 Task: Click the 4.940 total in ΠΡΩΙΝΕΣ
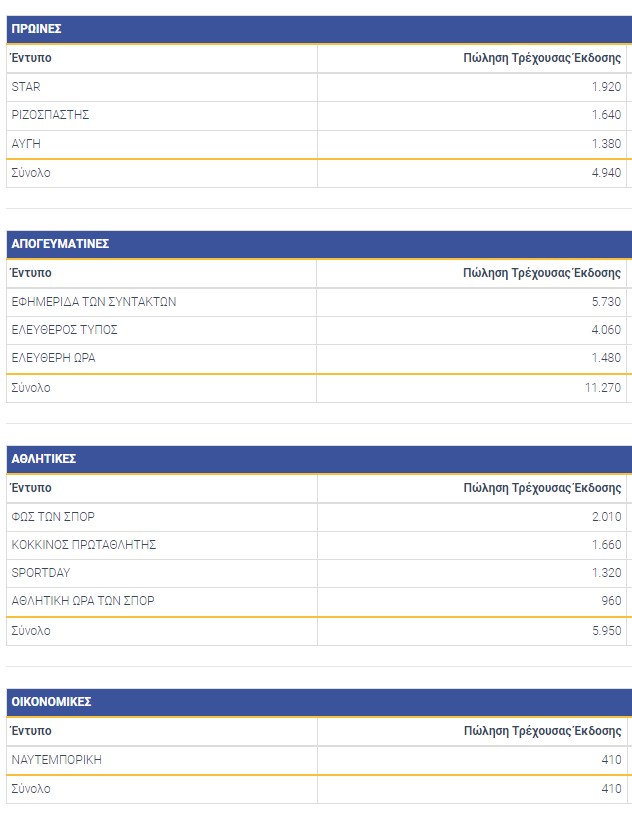(x=606, y=173)
